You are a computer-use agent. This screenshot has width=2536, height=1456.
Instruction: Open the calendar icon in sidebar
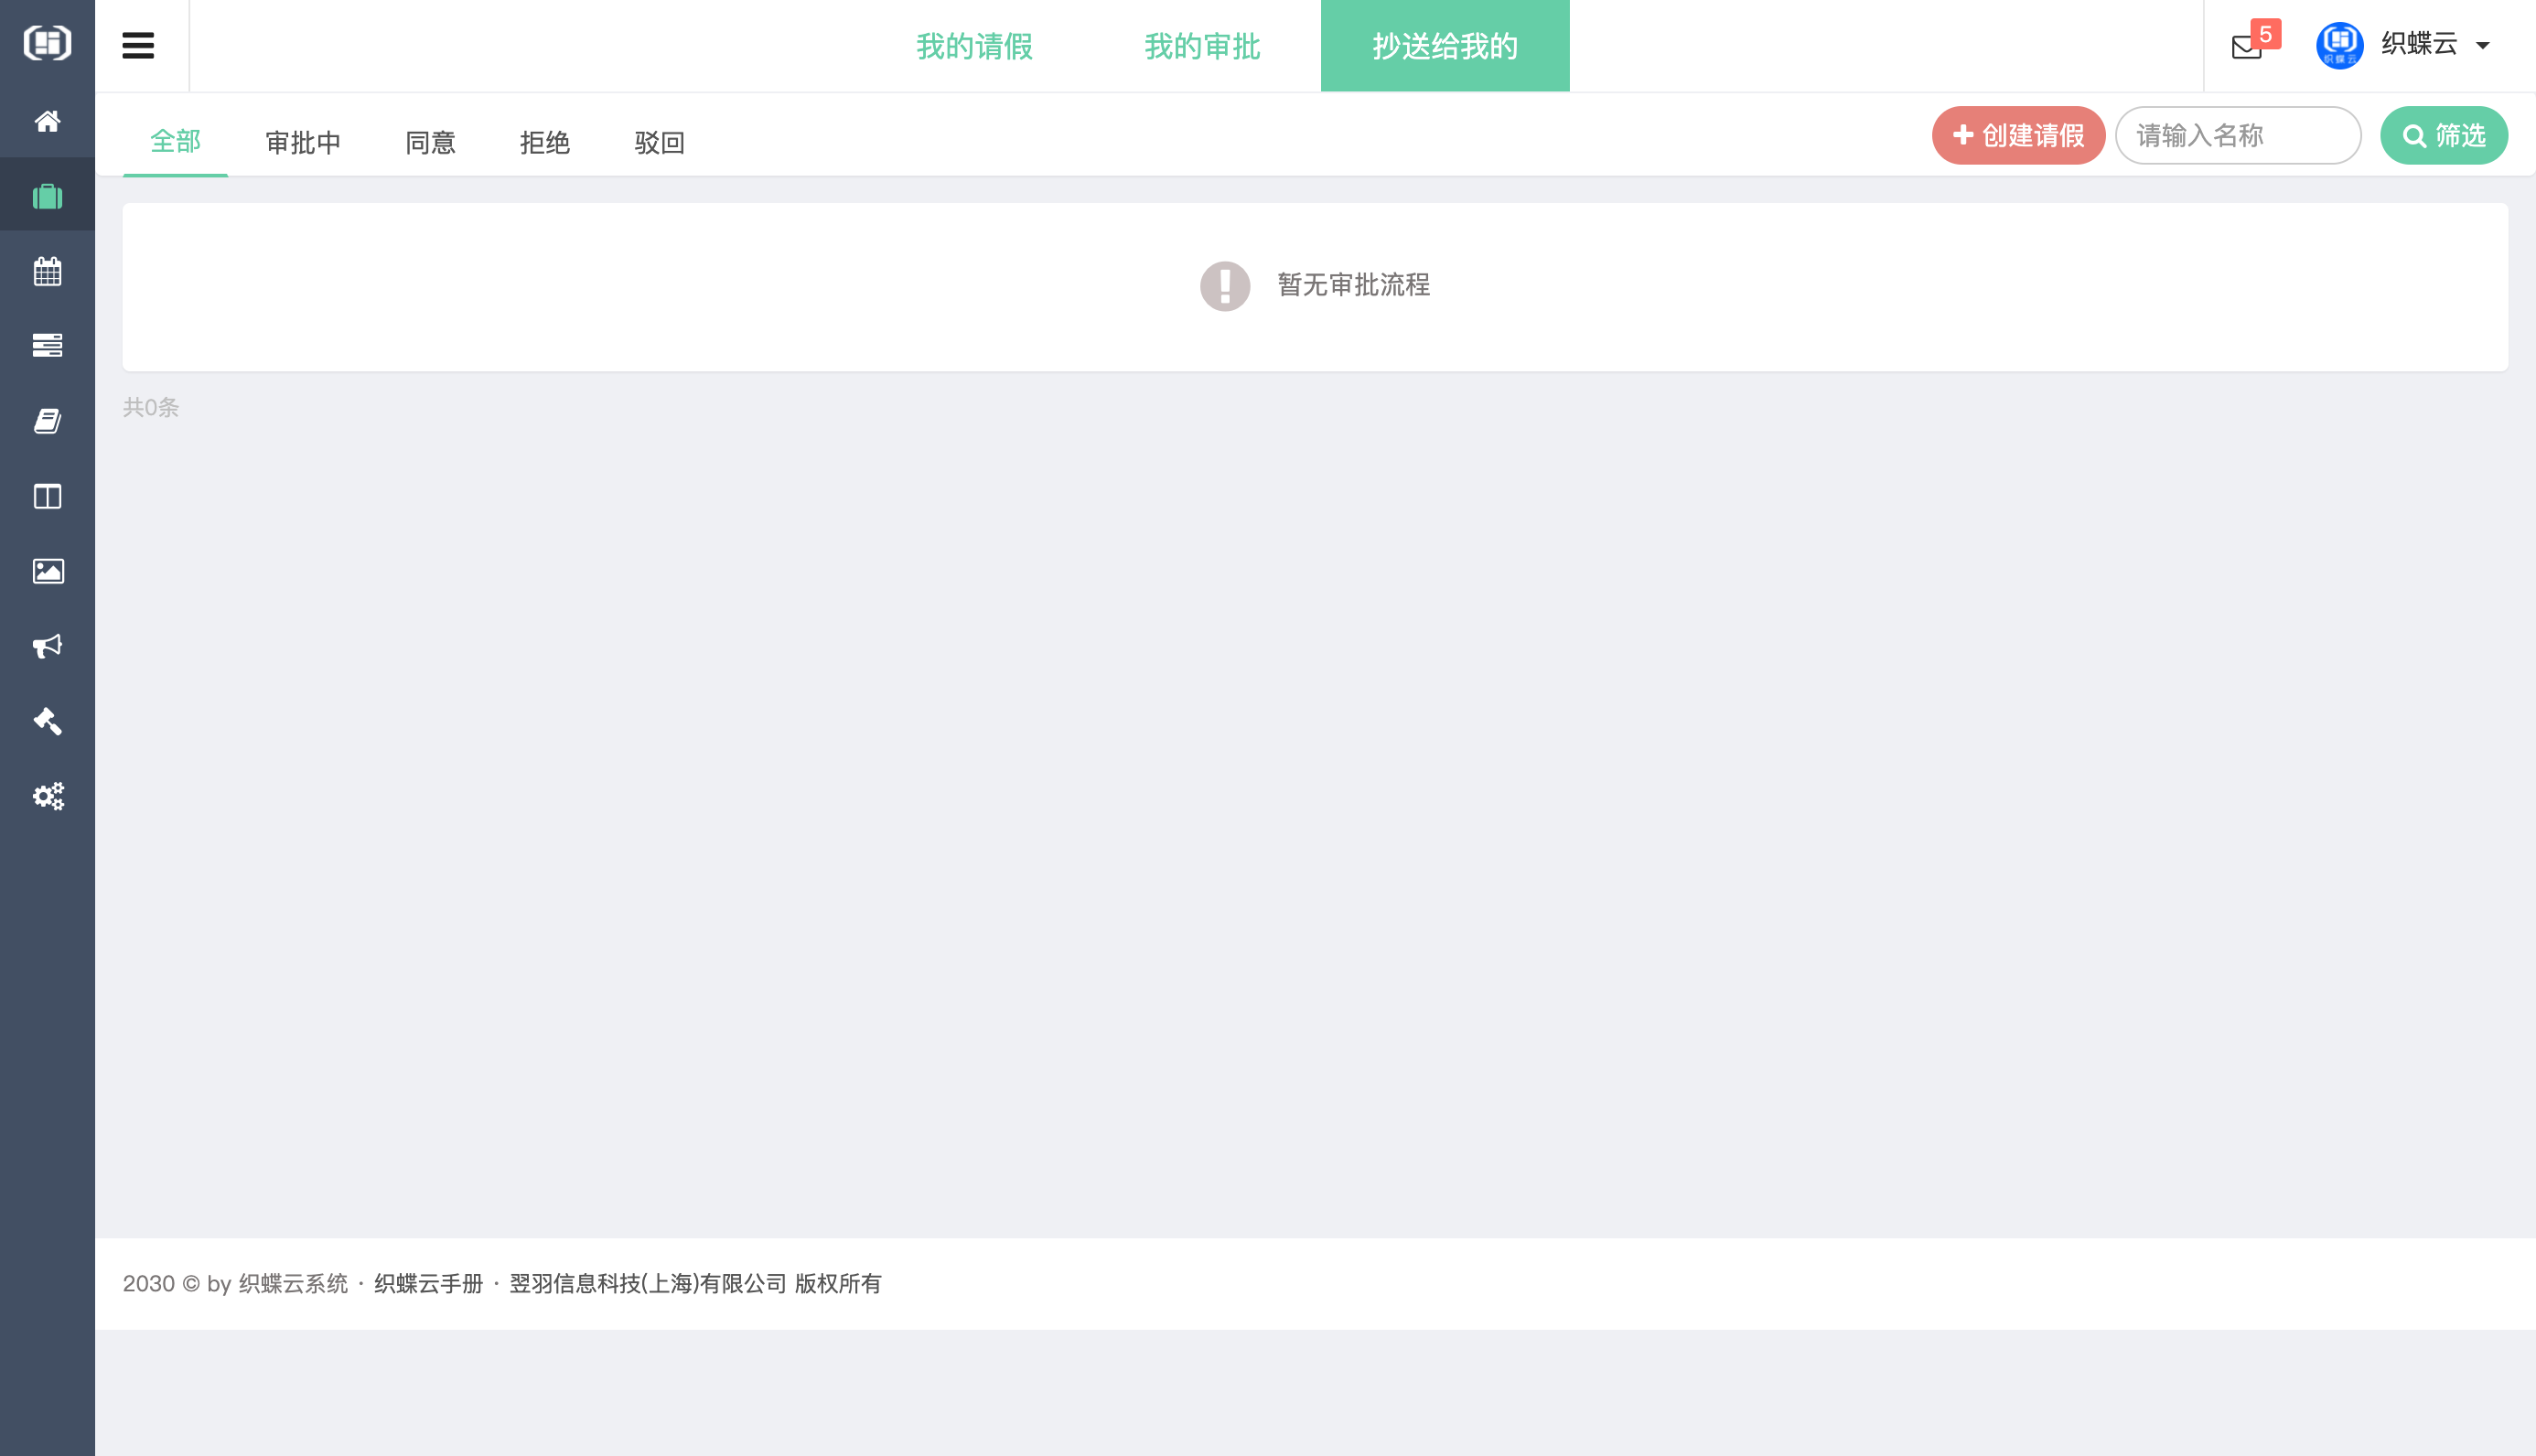pyautogui.click(x=47, y=271)
